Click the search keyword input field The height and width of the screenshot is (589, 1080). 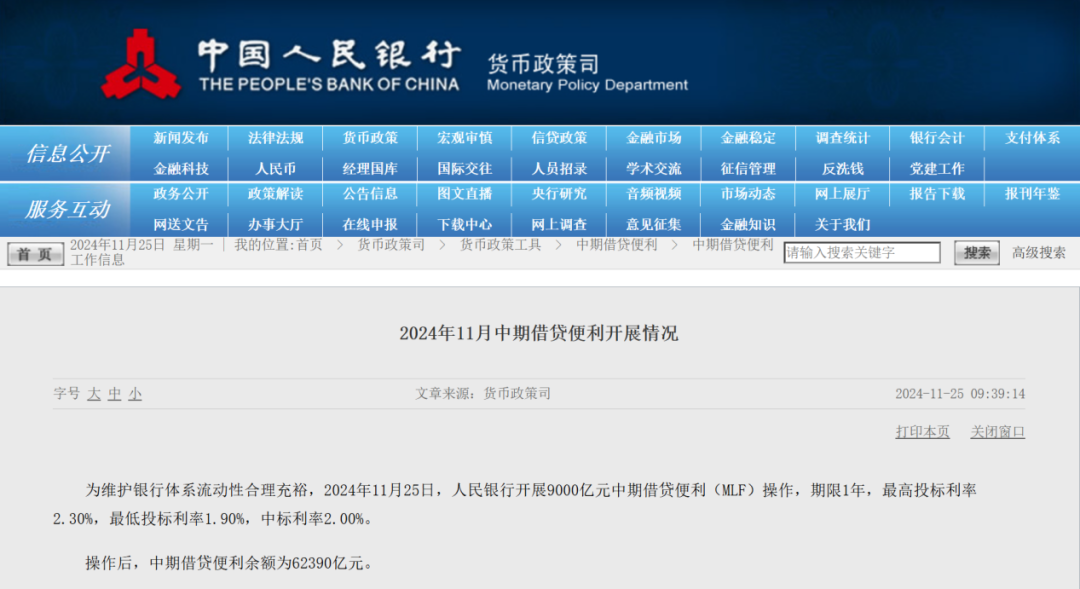click(x=861, y=253)
